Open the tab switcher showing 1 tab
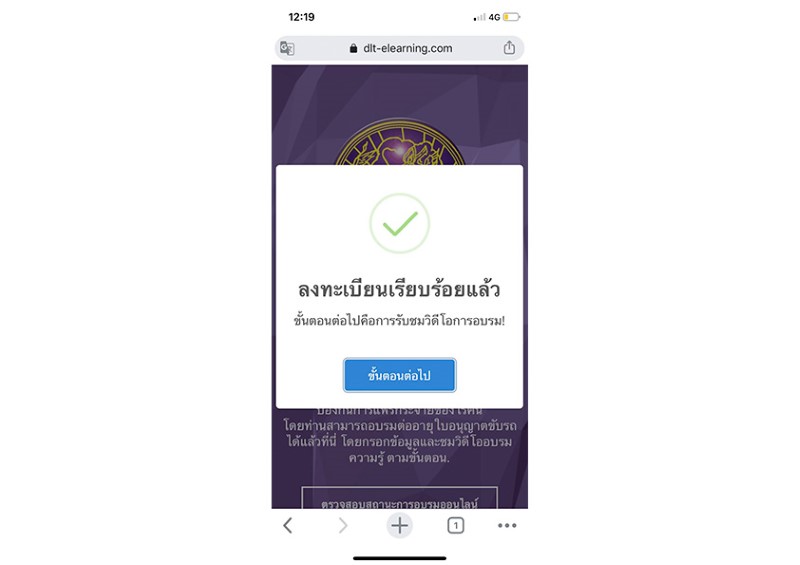 [x=456, y=525]
